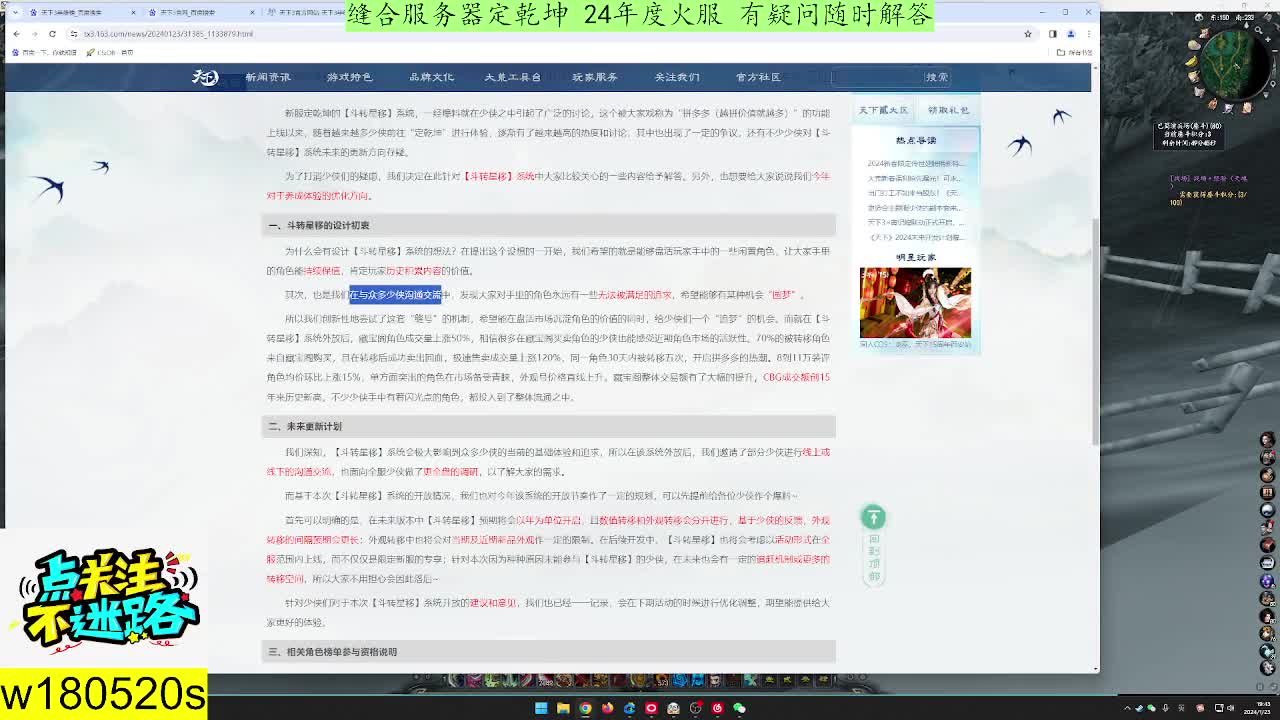
Task: Open the bookmarks folder at far right
Action: (x=1076, y=52)
